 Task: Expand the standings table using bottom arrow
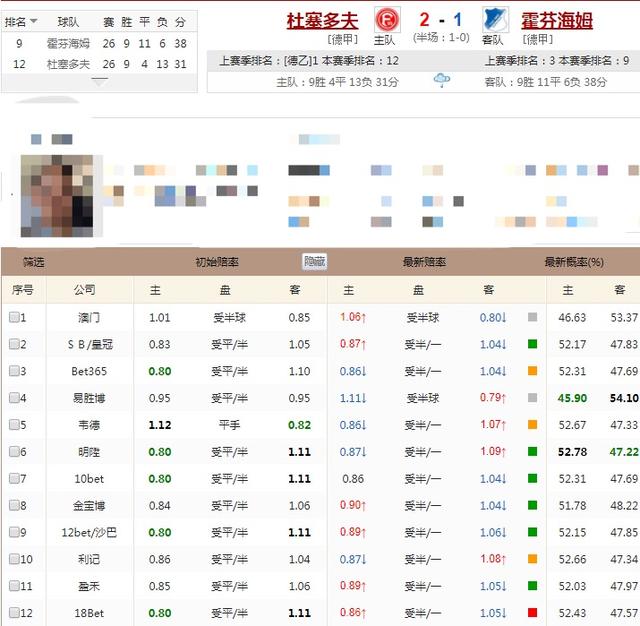click(99, 82)
